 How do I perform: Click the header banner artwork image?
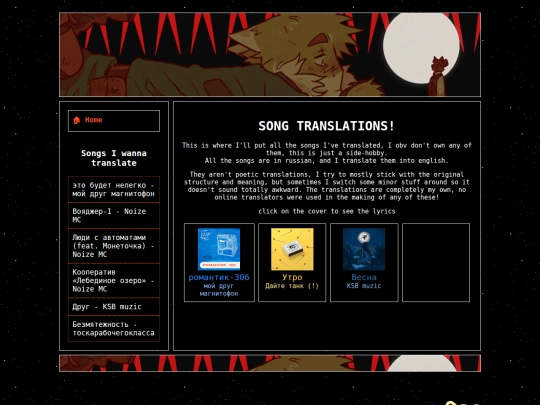(x=270, y=54)
